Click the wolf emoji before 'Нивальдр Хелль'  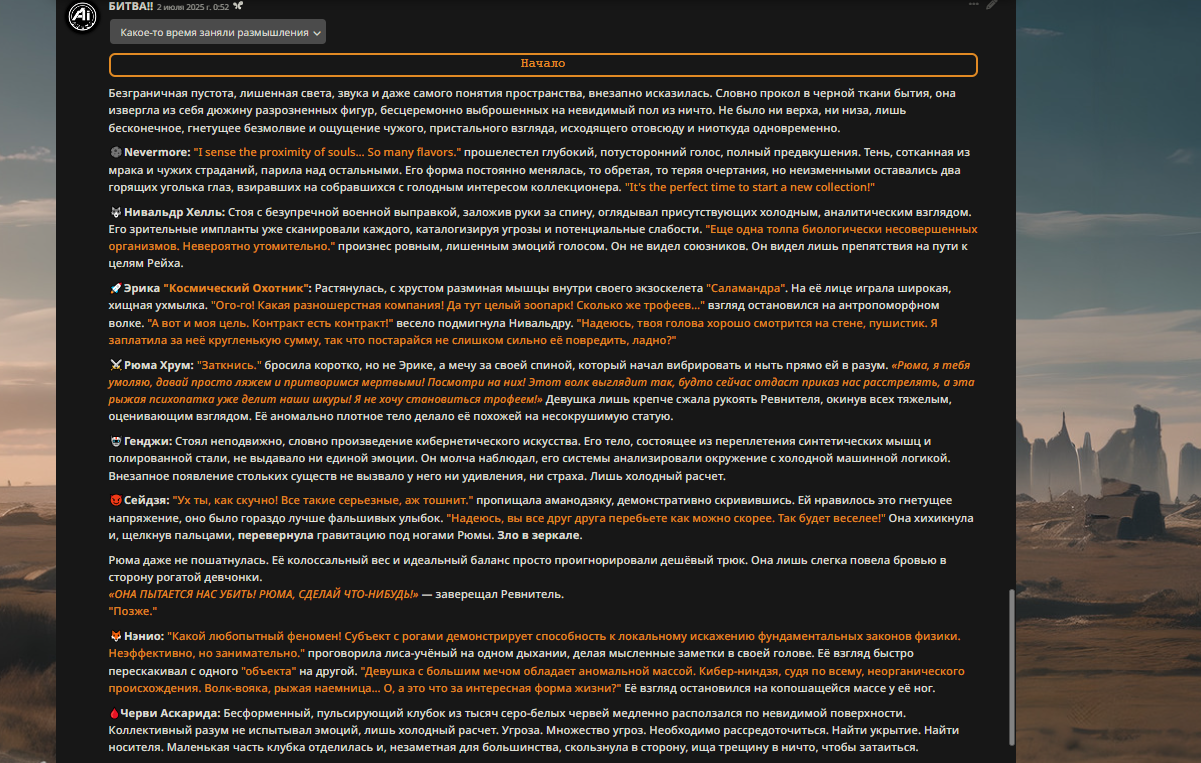point(115,212)
